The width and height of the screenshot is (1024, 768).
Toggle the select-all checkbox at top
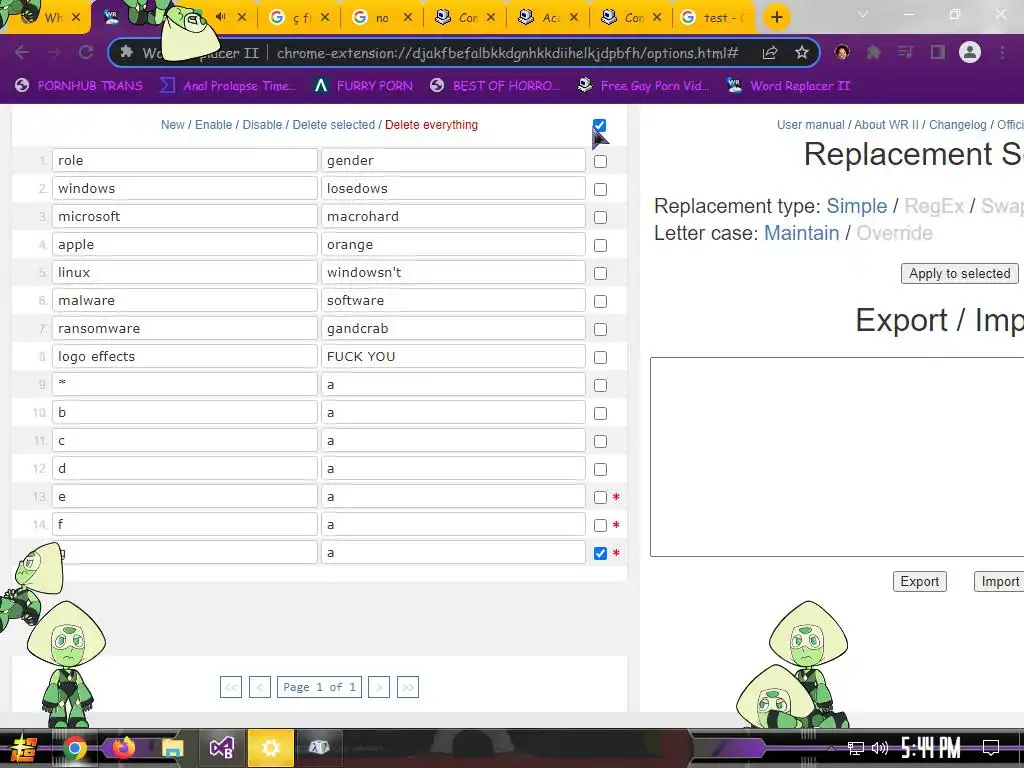[599, 125]
